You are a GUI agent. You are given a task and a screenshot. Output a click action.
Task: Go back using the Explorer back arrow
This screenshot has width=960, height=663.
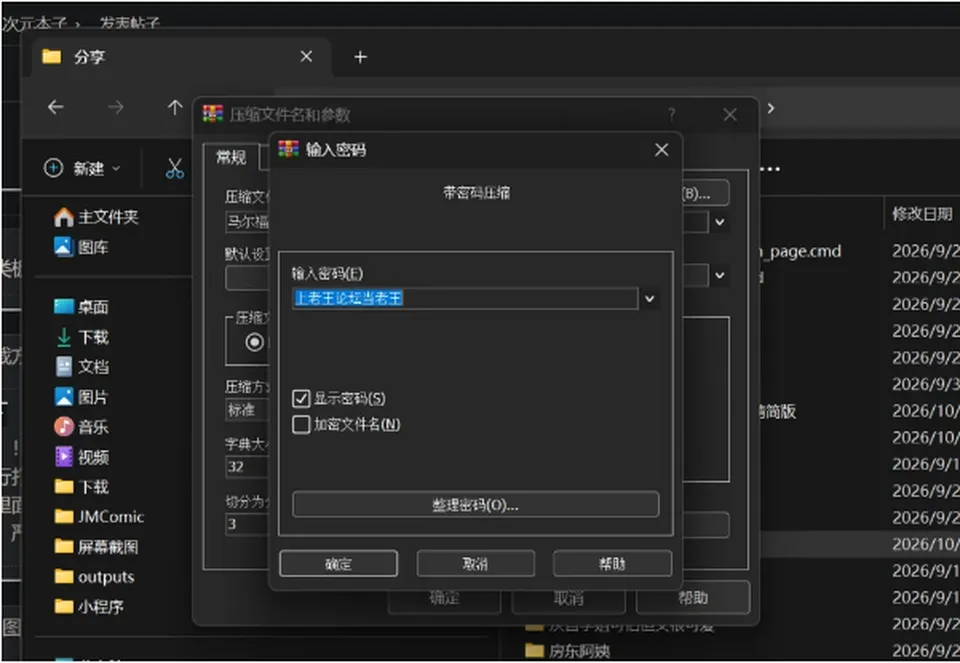pos(56,107)
